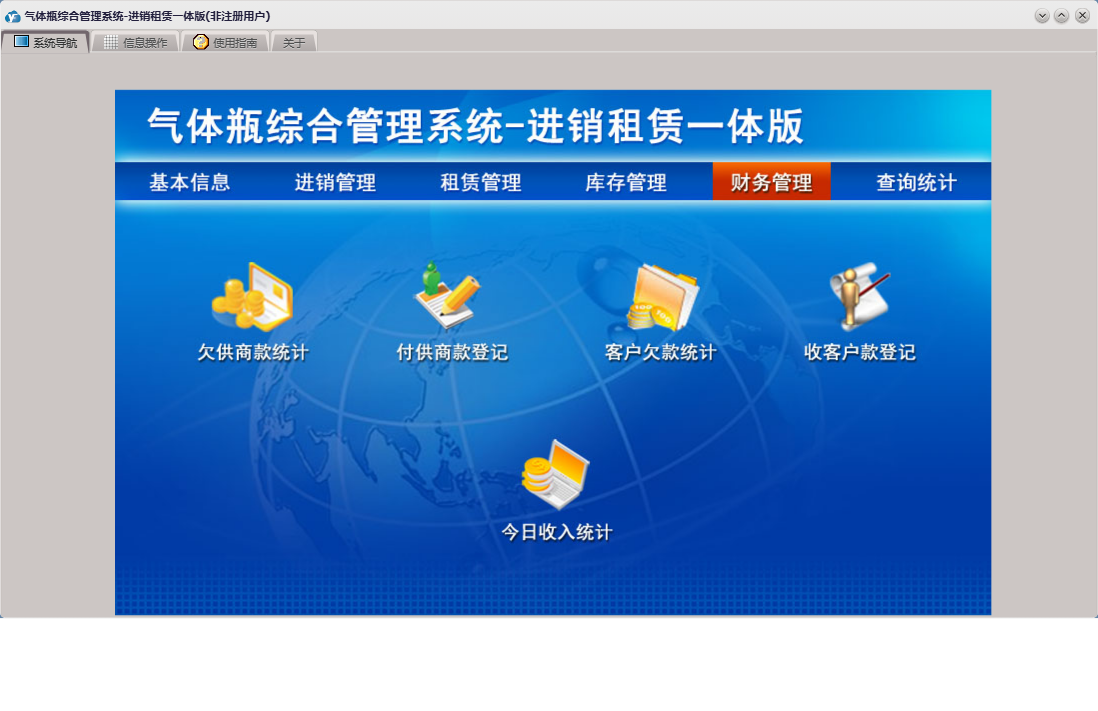1098x711 pixels.
Task: Open the 今日收入统计 laptop icon
Action: point(556,476)
